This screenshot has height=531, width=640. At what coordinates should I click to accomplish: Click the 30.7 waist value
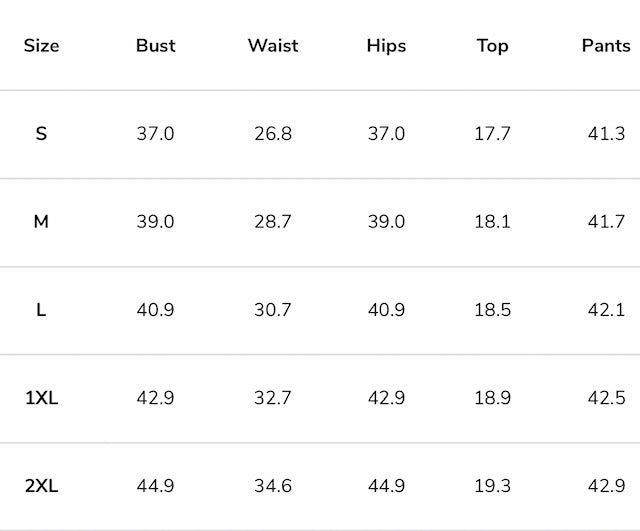coord(273,310)
